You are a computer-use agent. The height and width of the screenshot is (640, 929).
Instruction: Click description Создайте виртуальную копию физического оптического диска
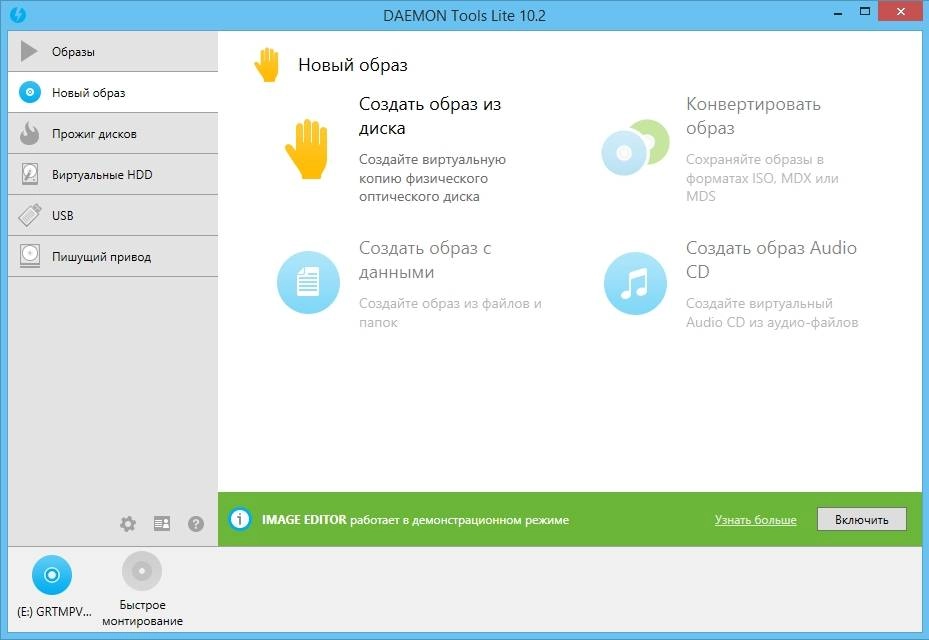click(x=433, y=178)
